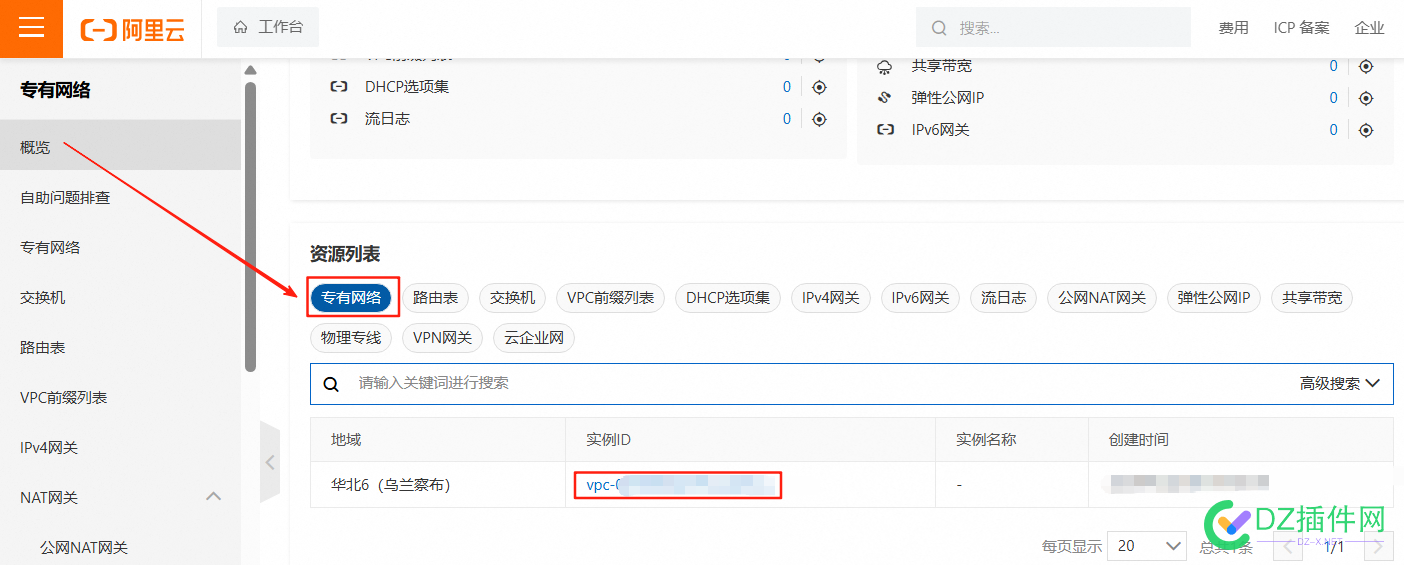Image resolution: width=1404 pixels, height=565 pixels.
Task: Collapse the NAT网关 sidebar group
Action: click(213, 496)
